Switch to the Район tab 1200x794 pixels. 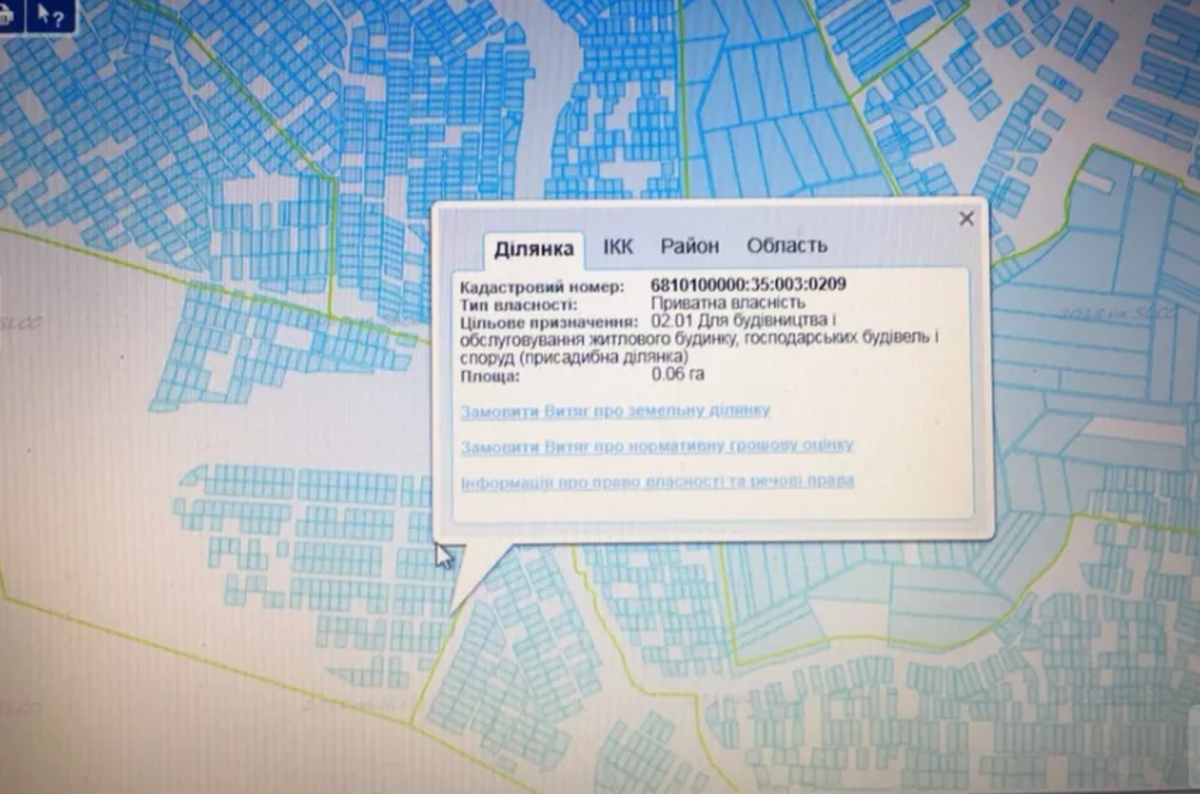pyautogui.click(x=689, y=246)
